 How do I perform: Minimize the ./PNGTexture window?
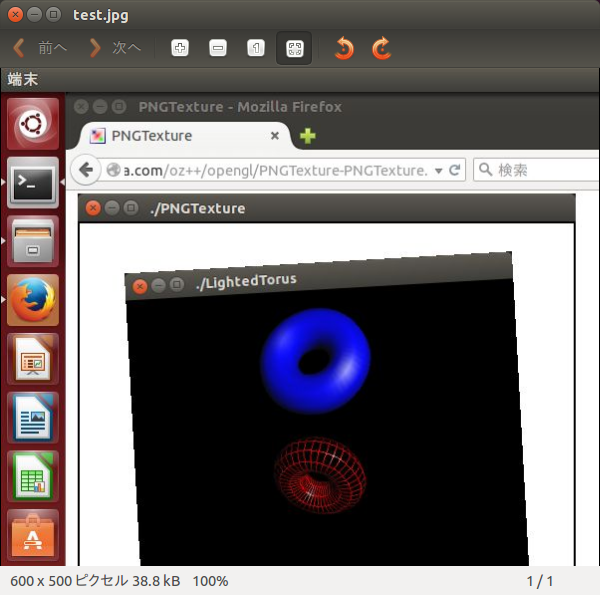coord(112,208)
